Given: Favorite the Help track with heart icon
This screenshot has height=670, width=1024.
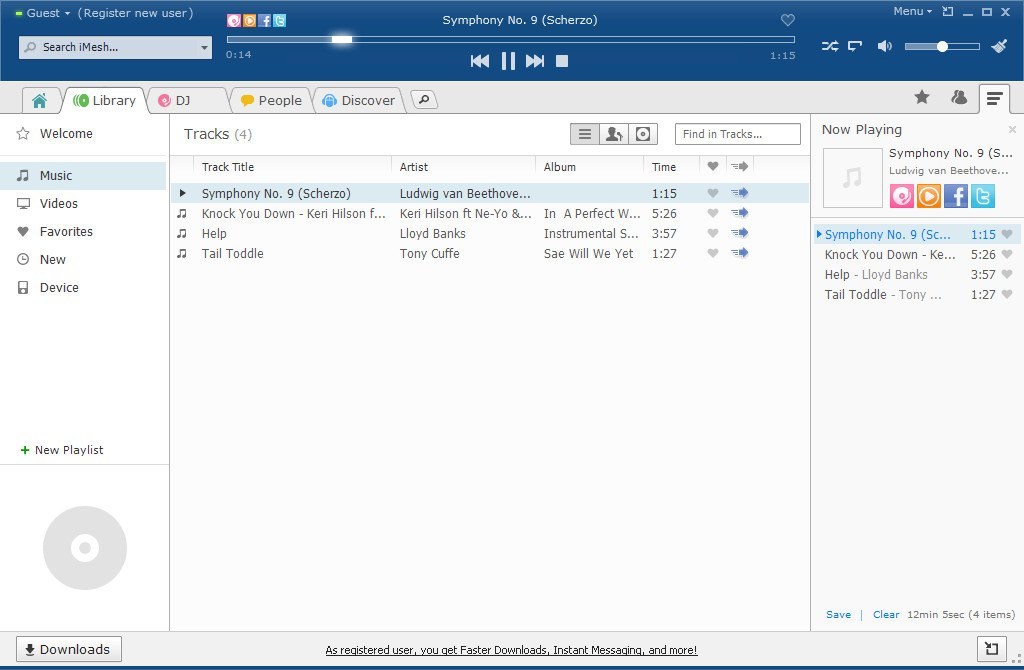Looking at the screenshot, I should (x=713, y=233).
